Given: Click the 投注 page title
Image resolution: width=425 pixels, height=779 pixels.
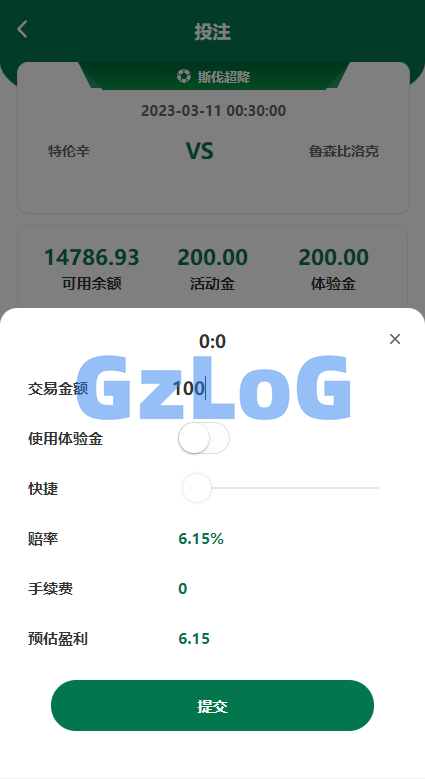Looking at the screenshot, I should pos(212,31).
